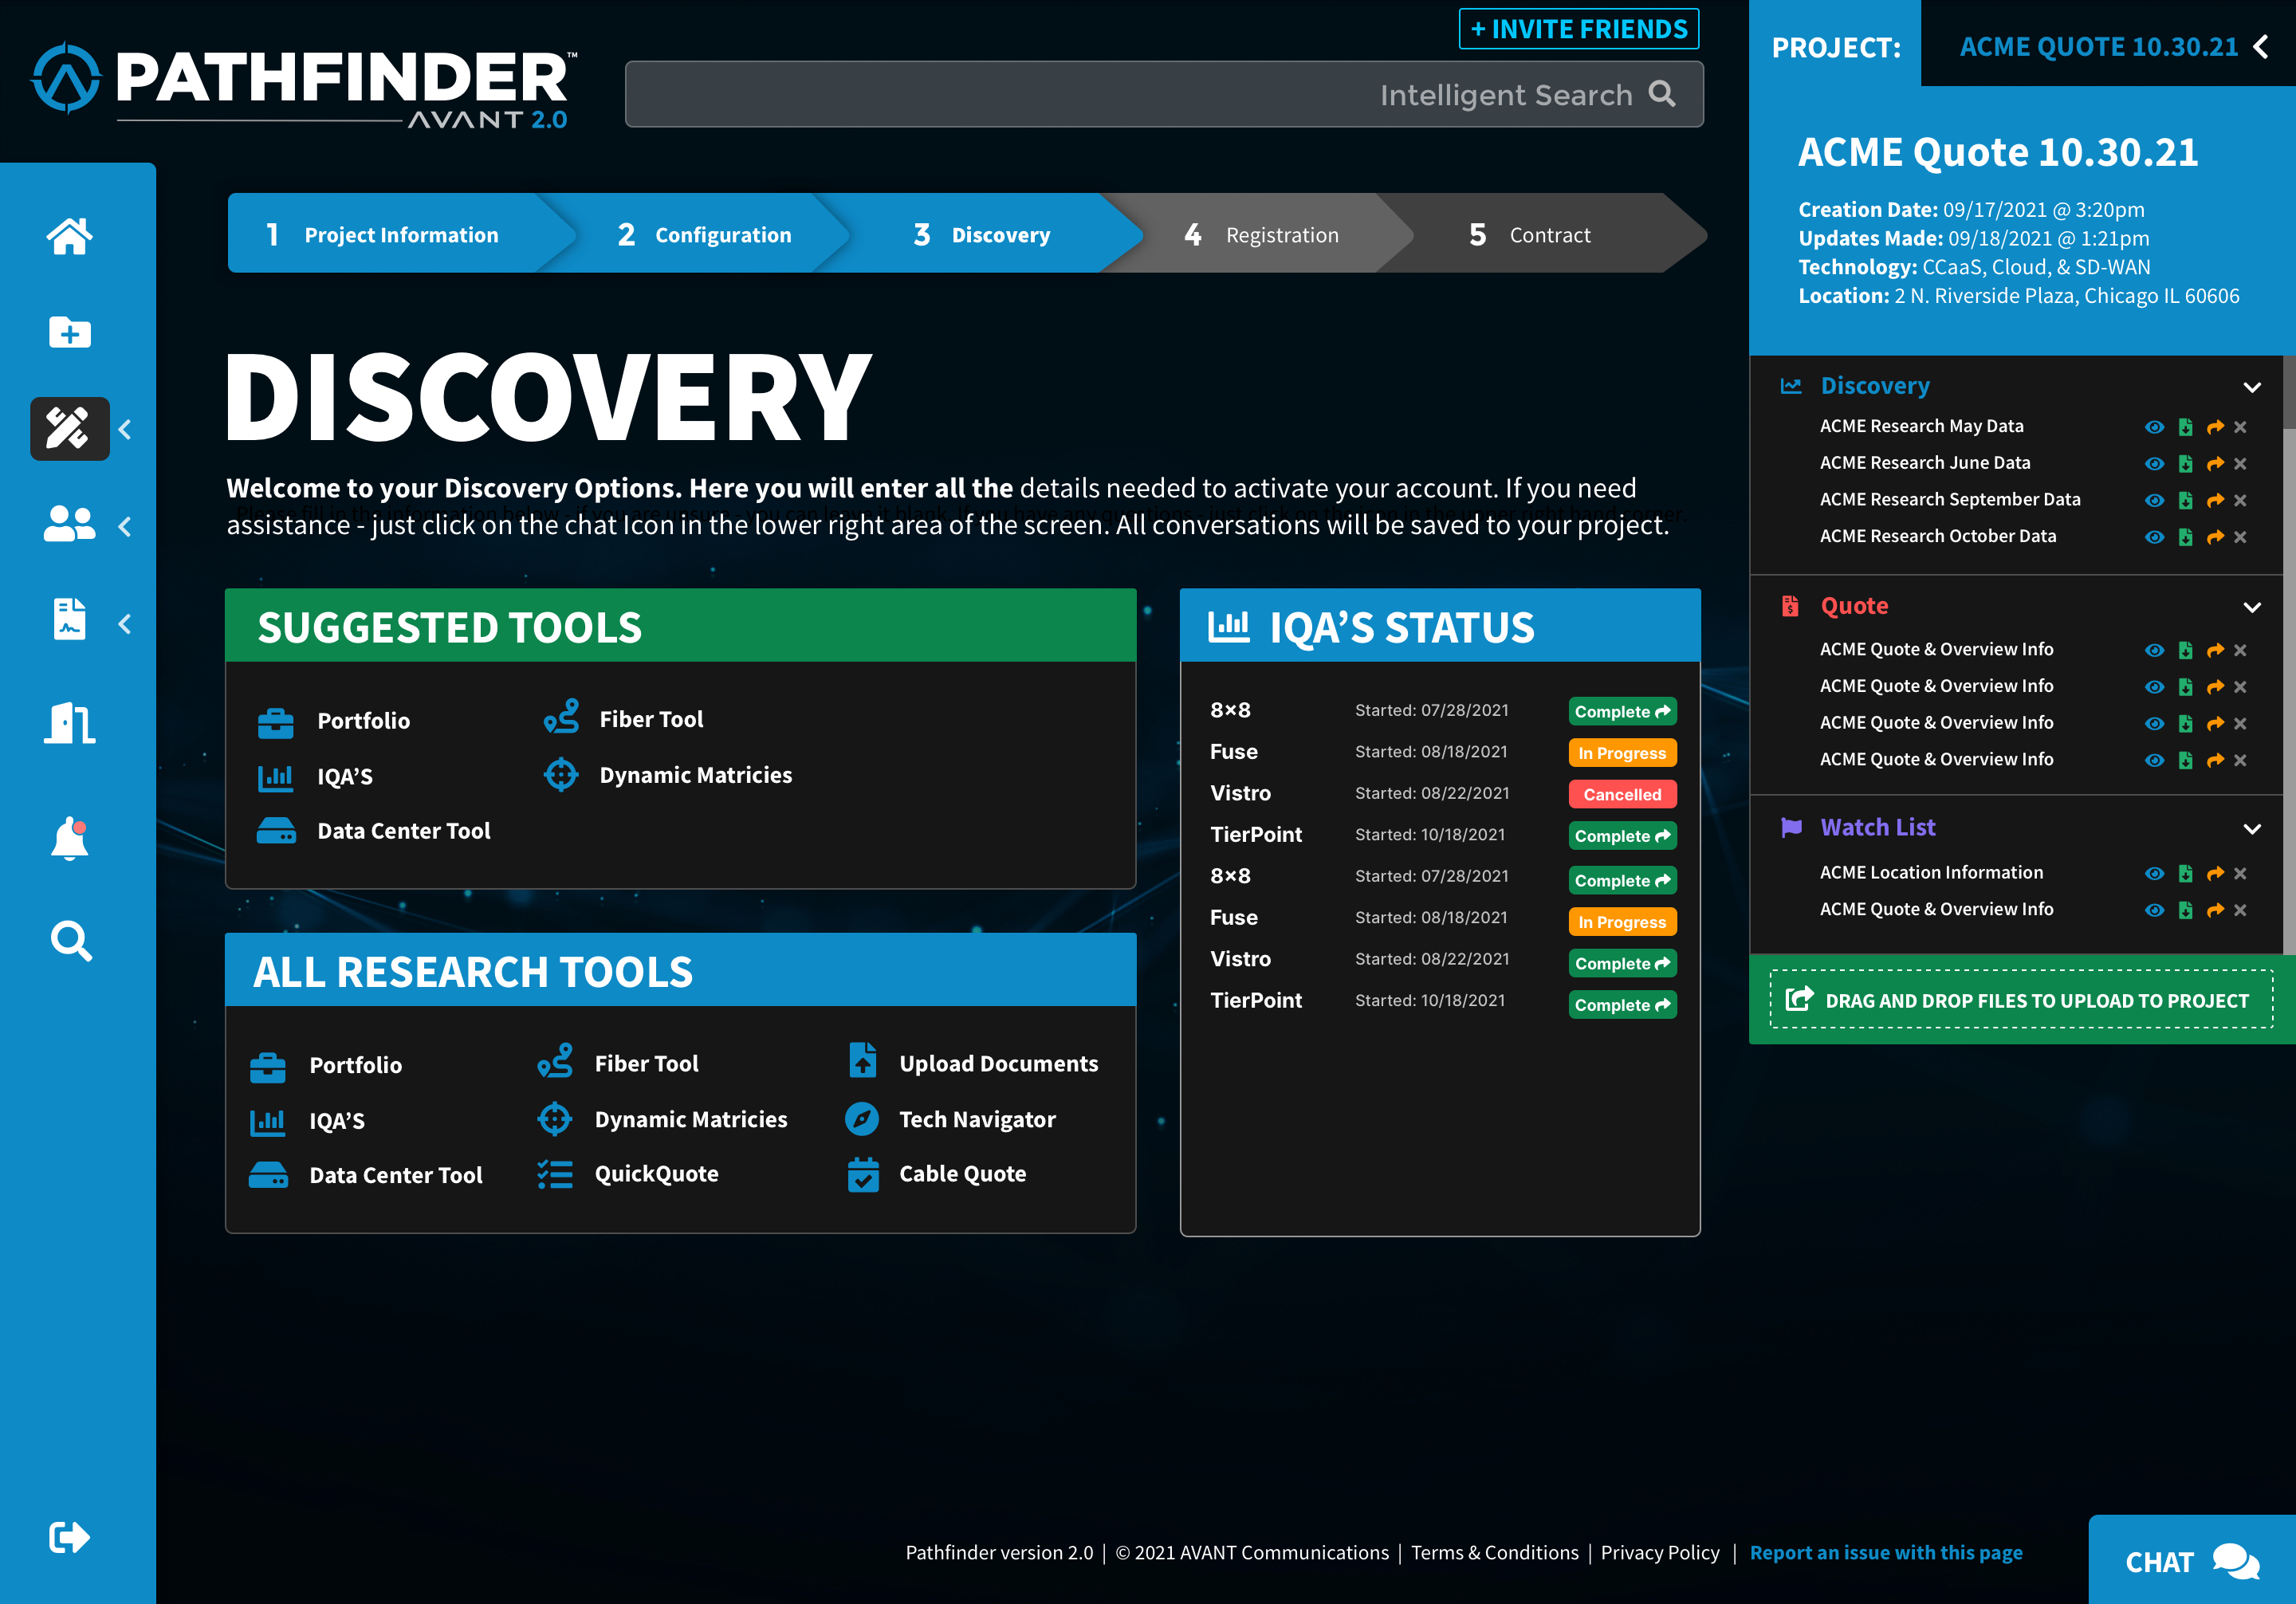The height and width of the screenshot is (1604, 2296).
Task: Click Cancelled badge for Vistro
Action: coord(1622,794)
